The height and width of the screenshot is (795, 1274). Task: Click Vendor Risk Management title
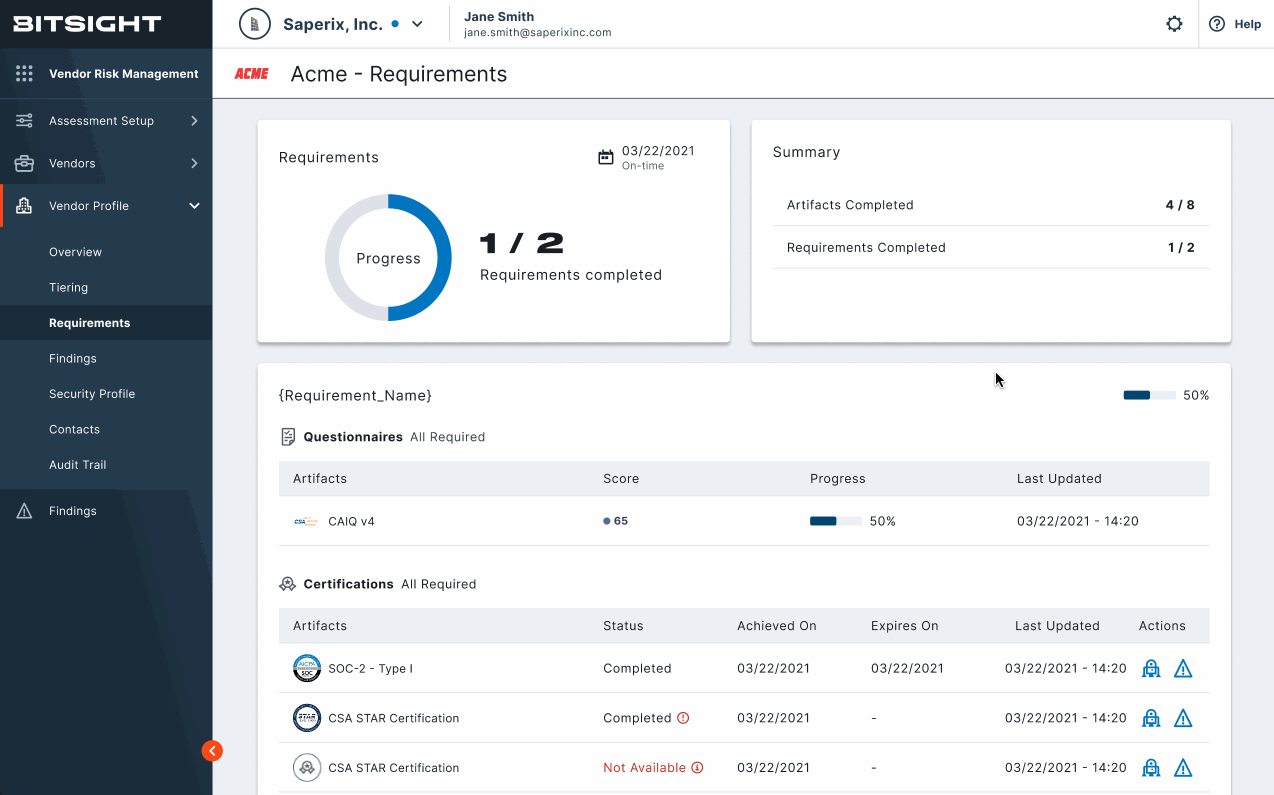tap(124, 74)
